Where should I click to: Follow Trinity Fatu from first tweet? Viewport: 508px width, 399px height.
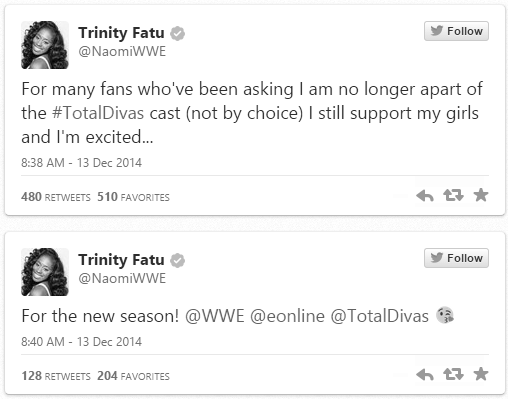point(456,31)
